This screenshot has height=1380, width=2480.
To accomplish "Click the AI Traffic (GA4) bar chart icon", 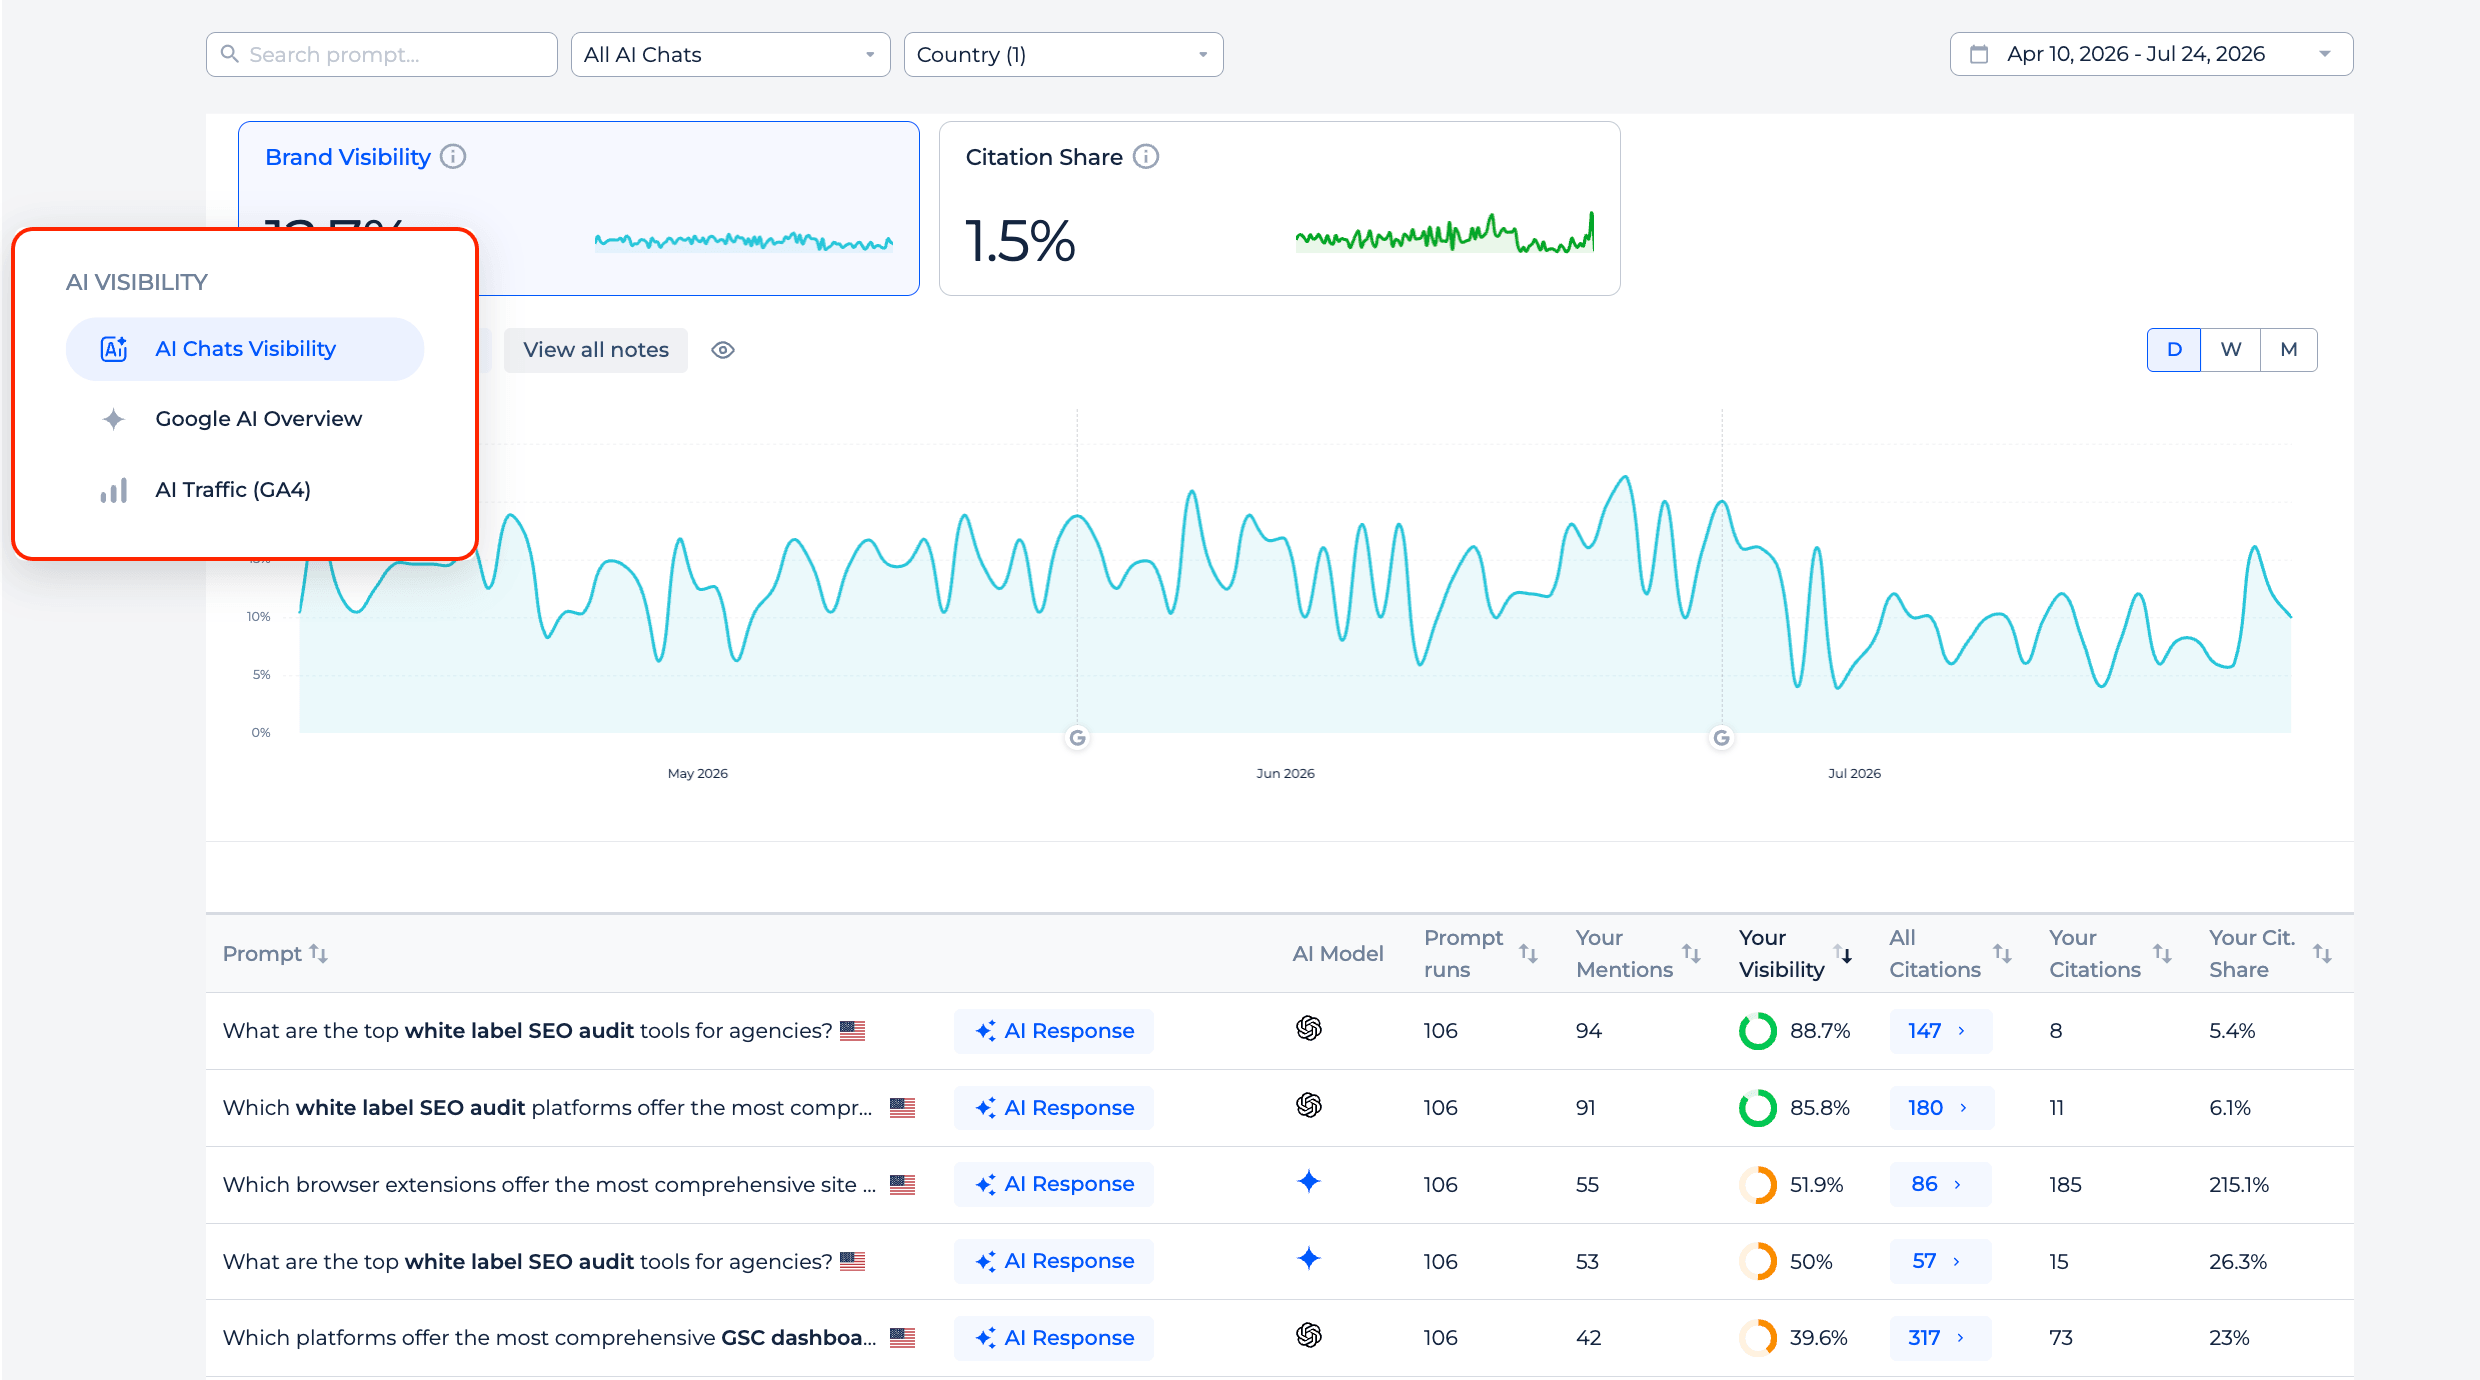I will pos(114,490).
